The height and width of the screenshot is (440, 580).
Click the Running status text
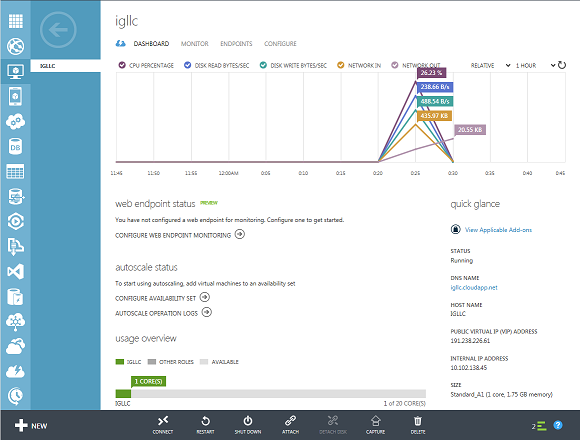click(x=462, y=260)
